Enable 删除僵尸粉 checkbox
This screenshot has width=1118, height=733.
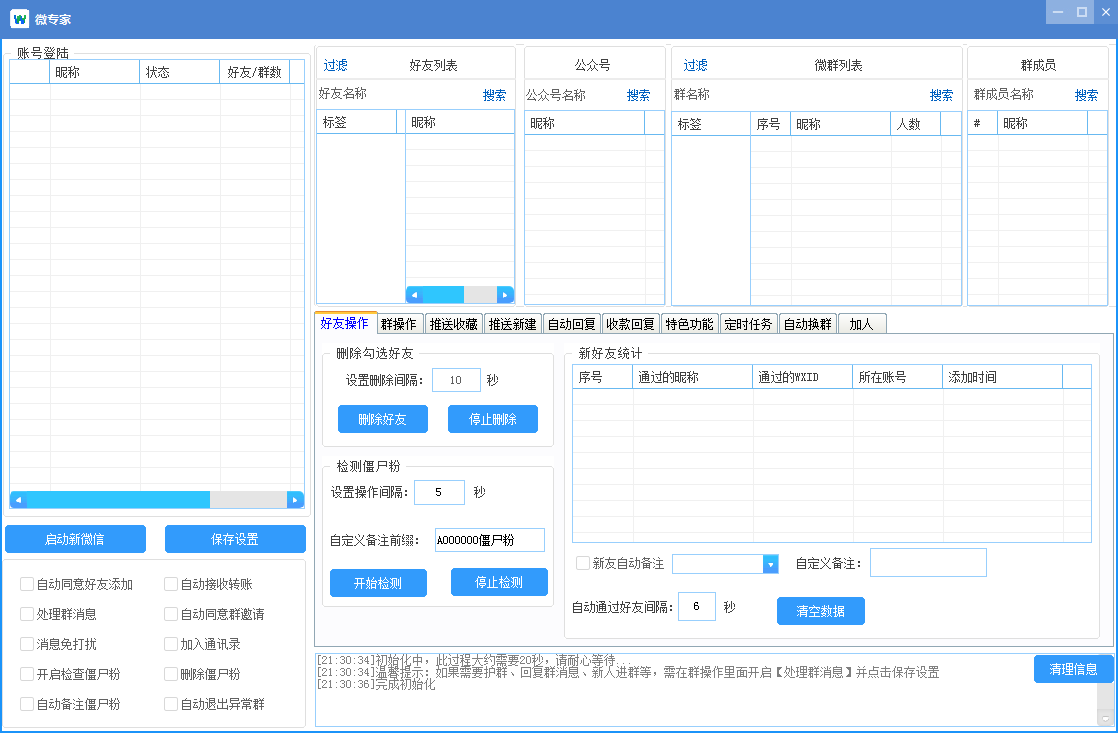point(171,674)
